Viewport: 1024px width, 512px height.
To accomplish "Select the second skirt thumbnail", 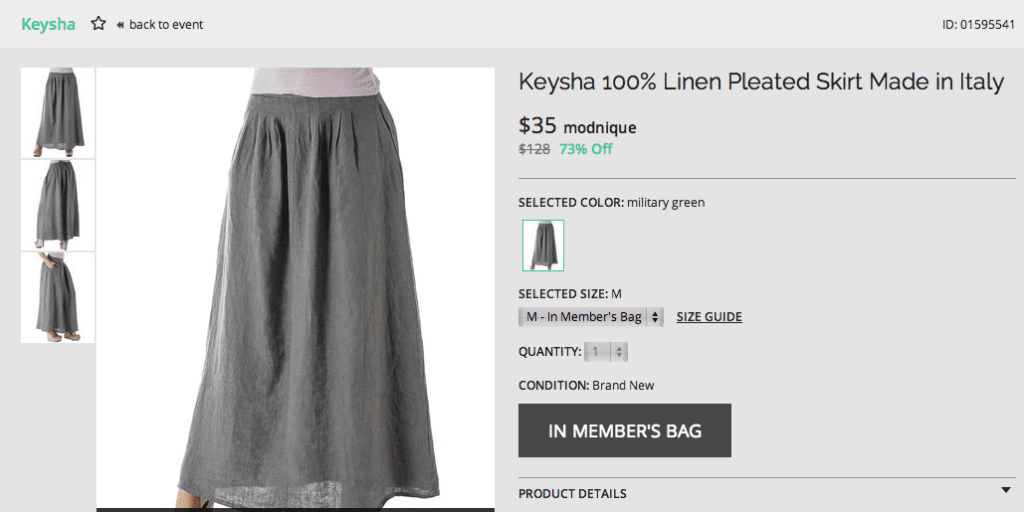I will [x=58, y=205].
